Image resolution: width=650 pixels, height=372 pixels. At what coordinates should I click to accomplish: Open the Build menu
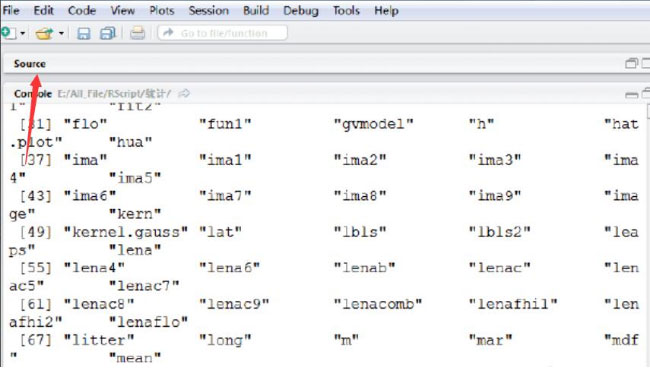pyautogui.click(x=256, y=10)
